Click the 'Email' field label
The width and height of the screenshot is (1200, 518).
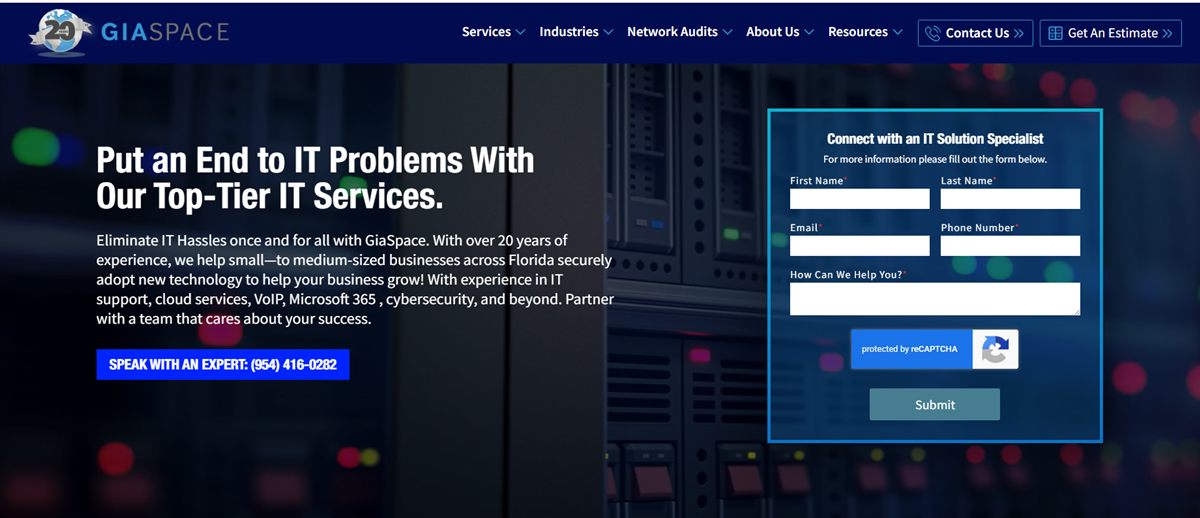pyautogui.click(x=804, y=228)
